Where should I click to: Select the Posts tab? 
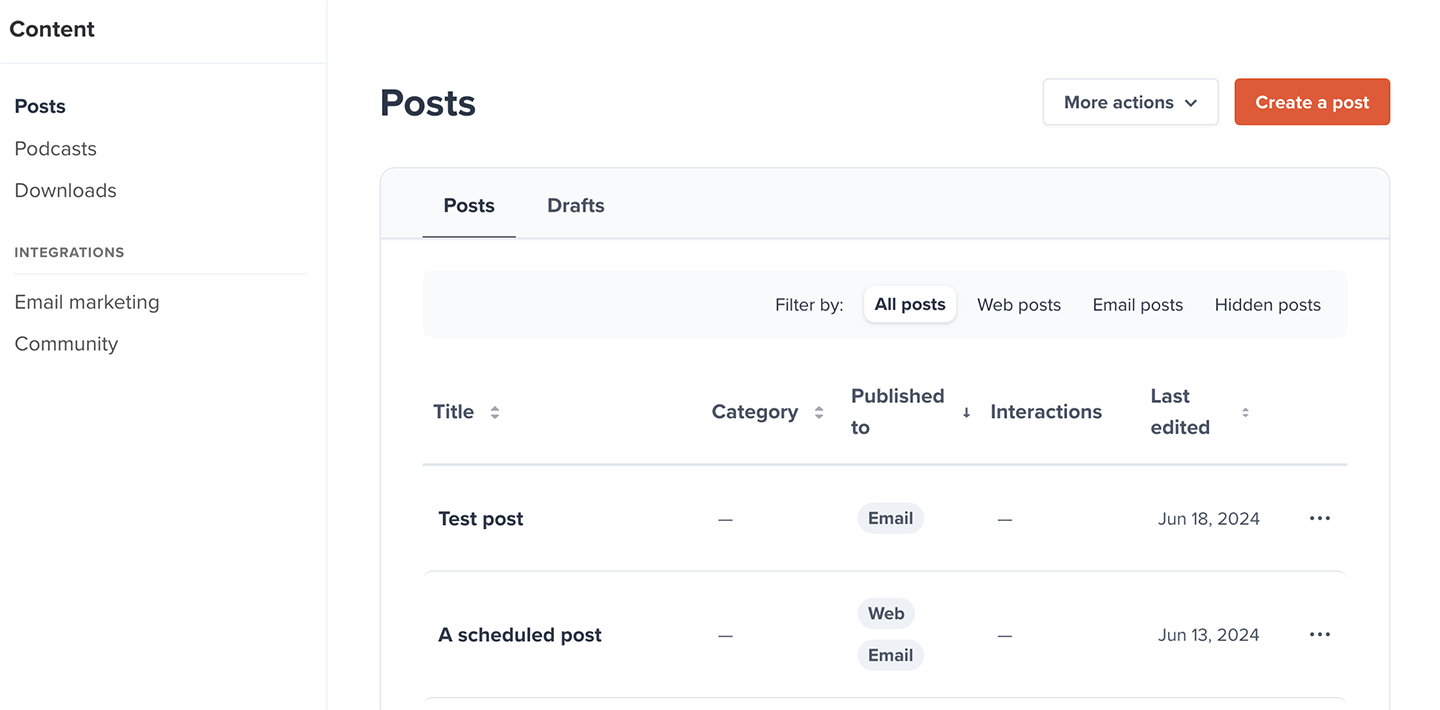pyautogui.click(x=469, y=206)
